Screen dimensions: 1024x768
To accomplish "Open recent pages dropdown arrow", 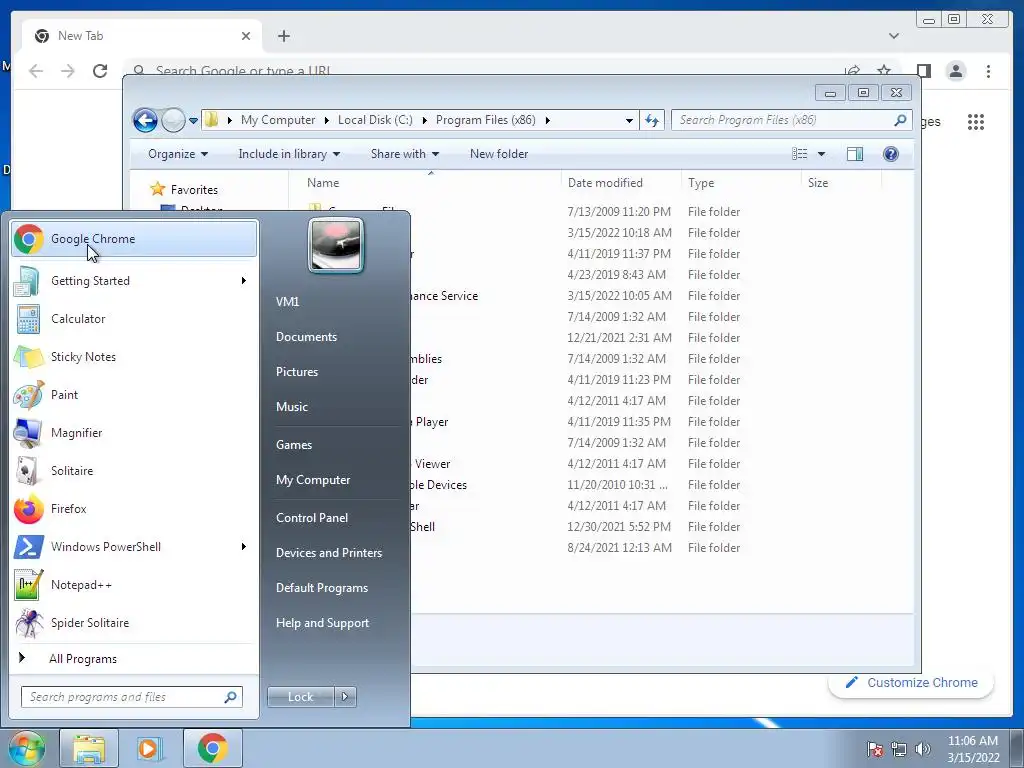I will (x=193, y=120).
